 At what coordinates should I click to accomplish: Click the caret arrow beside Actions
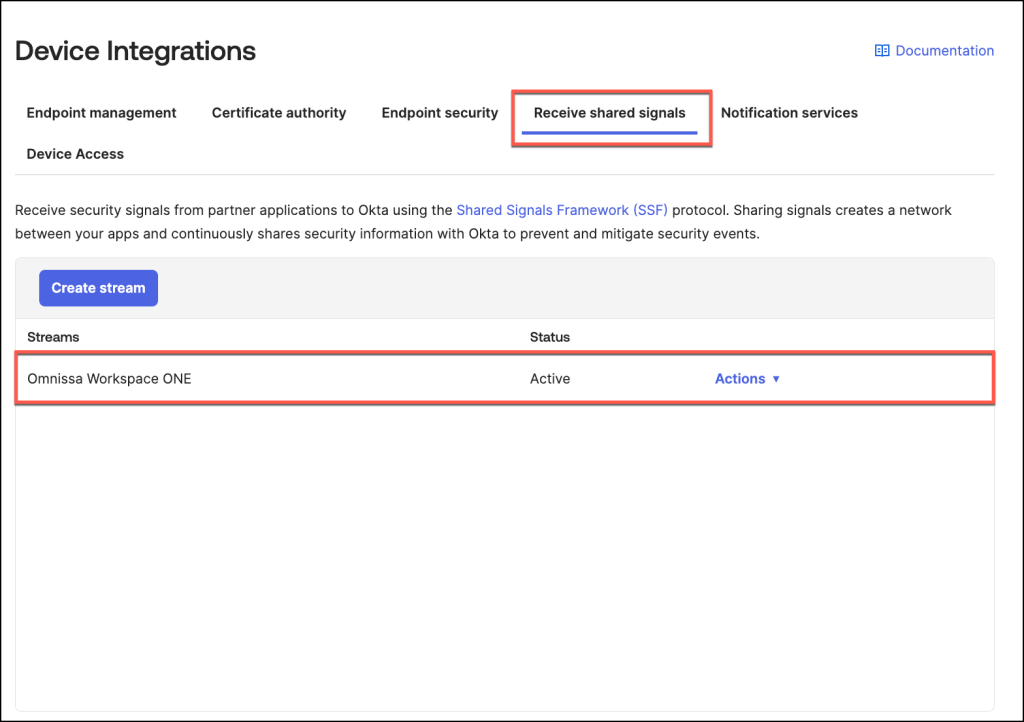pos(776,380)
